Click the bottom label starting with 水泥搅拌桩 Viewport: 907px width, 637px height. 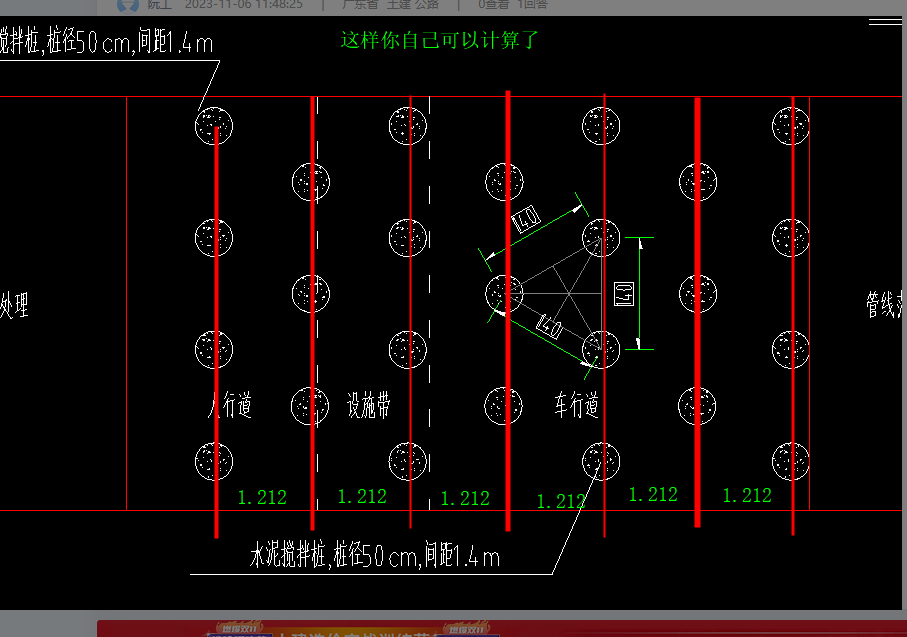pyautogui.click(x=374, y=555)
